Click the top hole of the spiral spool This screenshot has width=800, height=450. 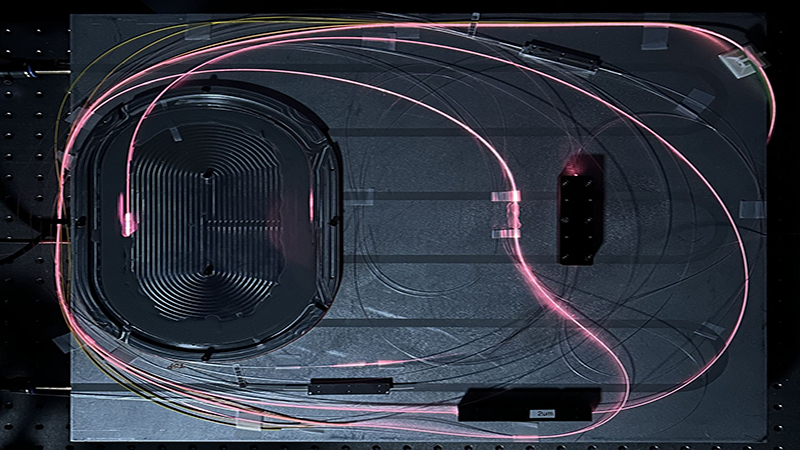tap(207, 176)
